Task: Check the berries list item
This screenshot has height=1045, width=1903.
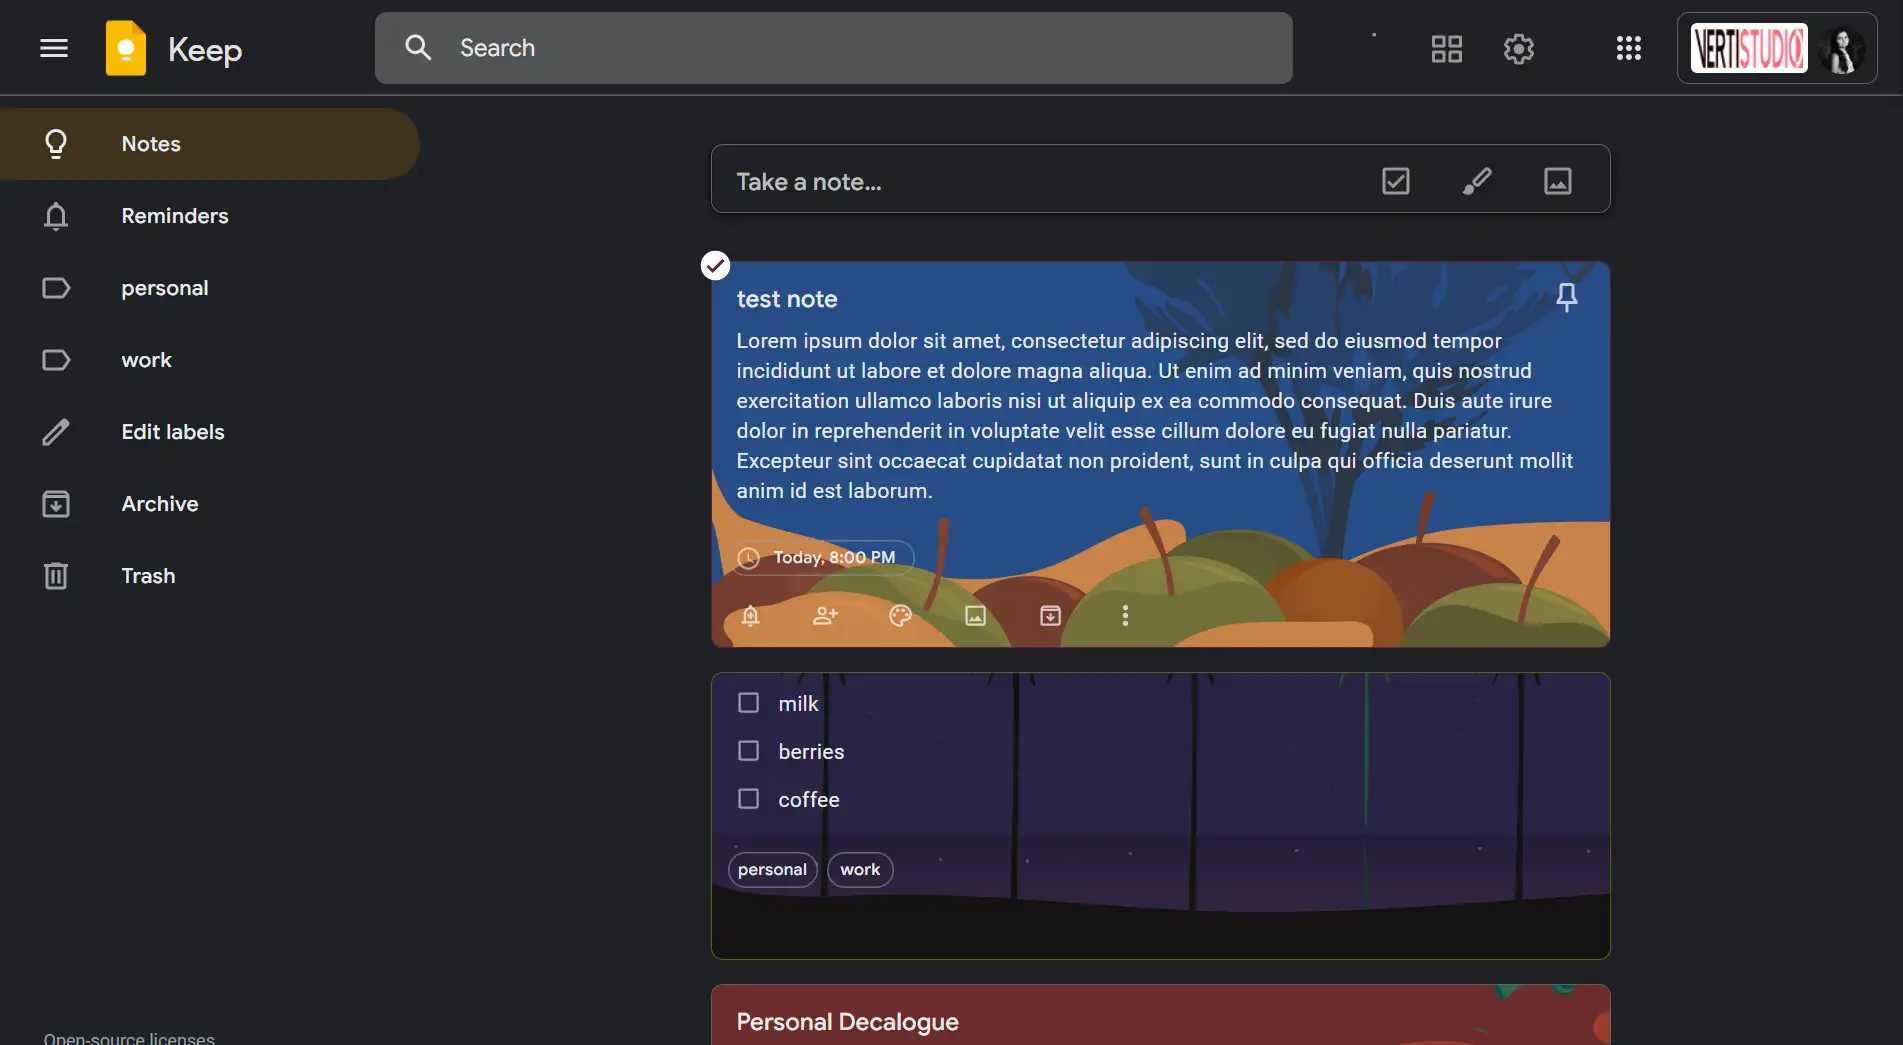Action: click(748, 750)
